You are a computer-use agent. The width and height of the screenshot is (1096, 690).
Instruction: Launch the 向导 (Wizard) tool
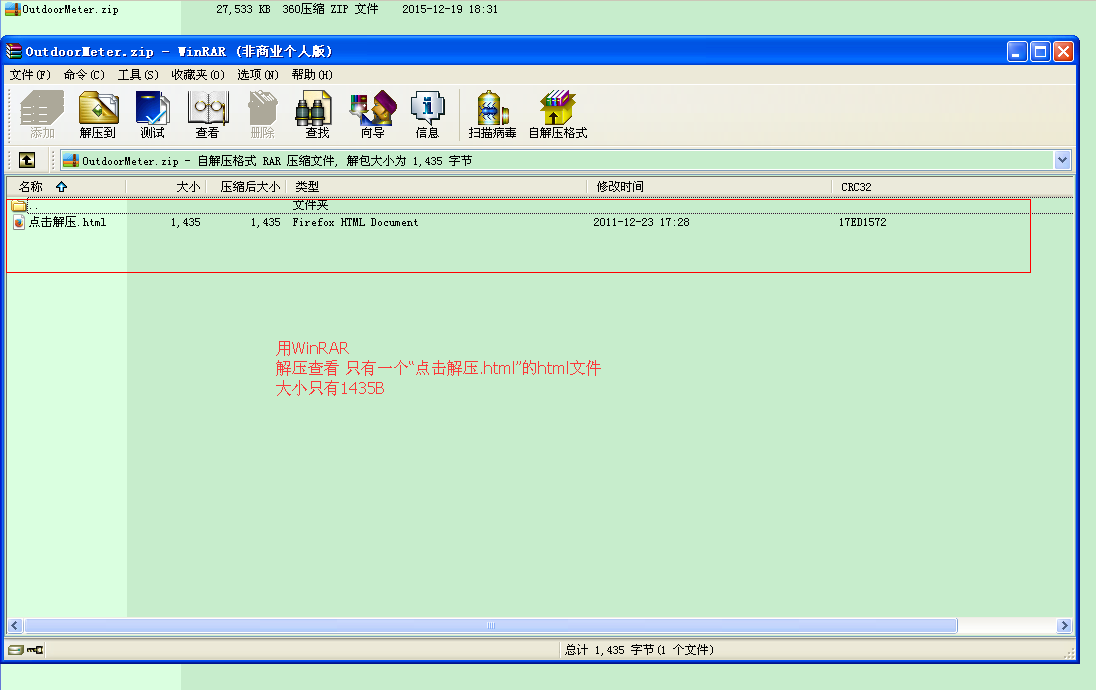click(x=373, y=115)
